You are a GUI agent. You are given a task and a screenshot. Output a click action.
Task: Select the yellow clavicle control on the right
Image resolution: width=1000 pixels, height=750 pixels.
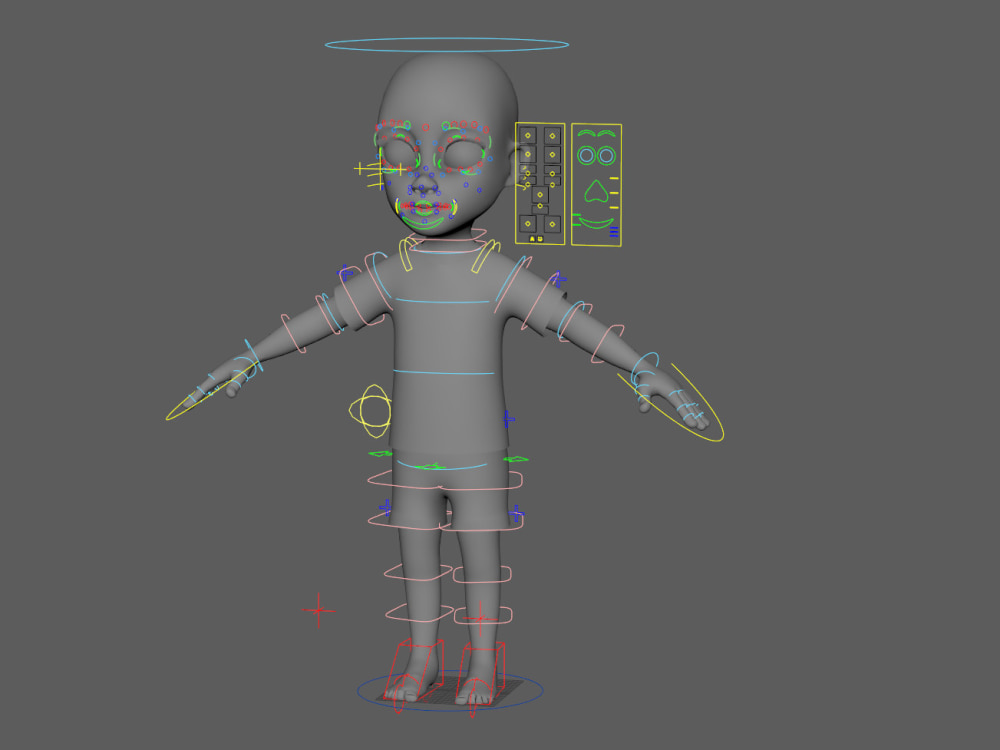tap(486, 256)
